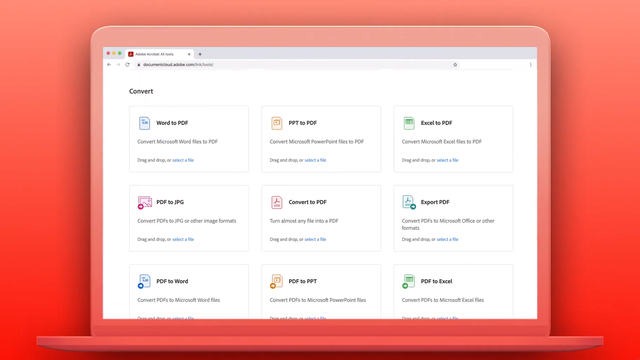Image resolution: width=640 pixels, height=360 pixels.
Task: Go forward with the browser forward arrow
Action: click(118, 64)
